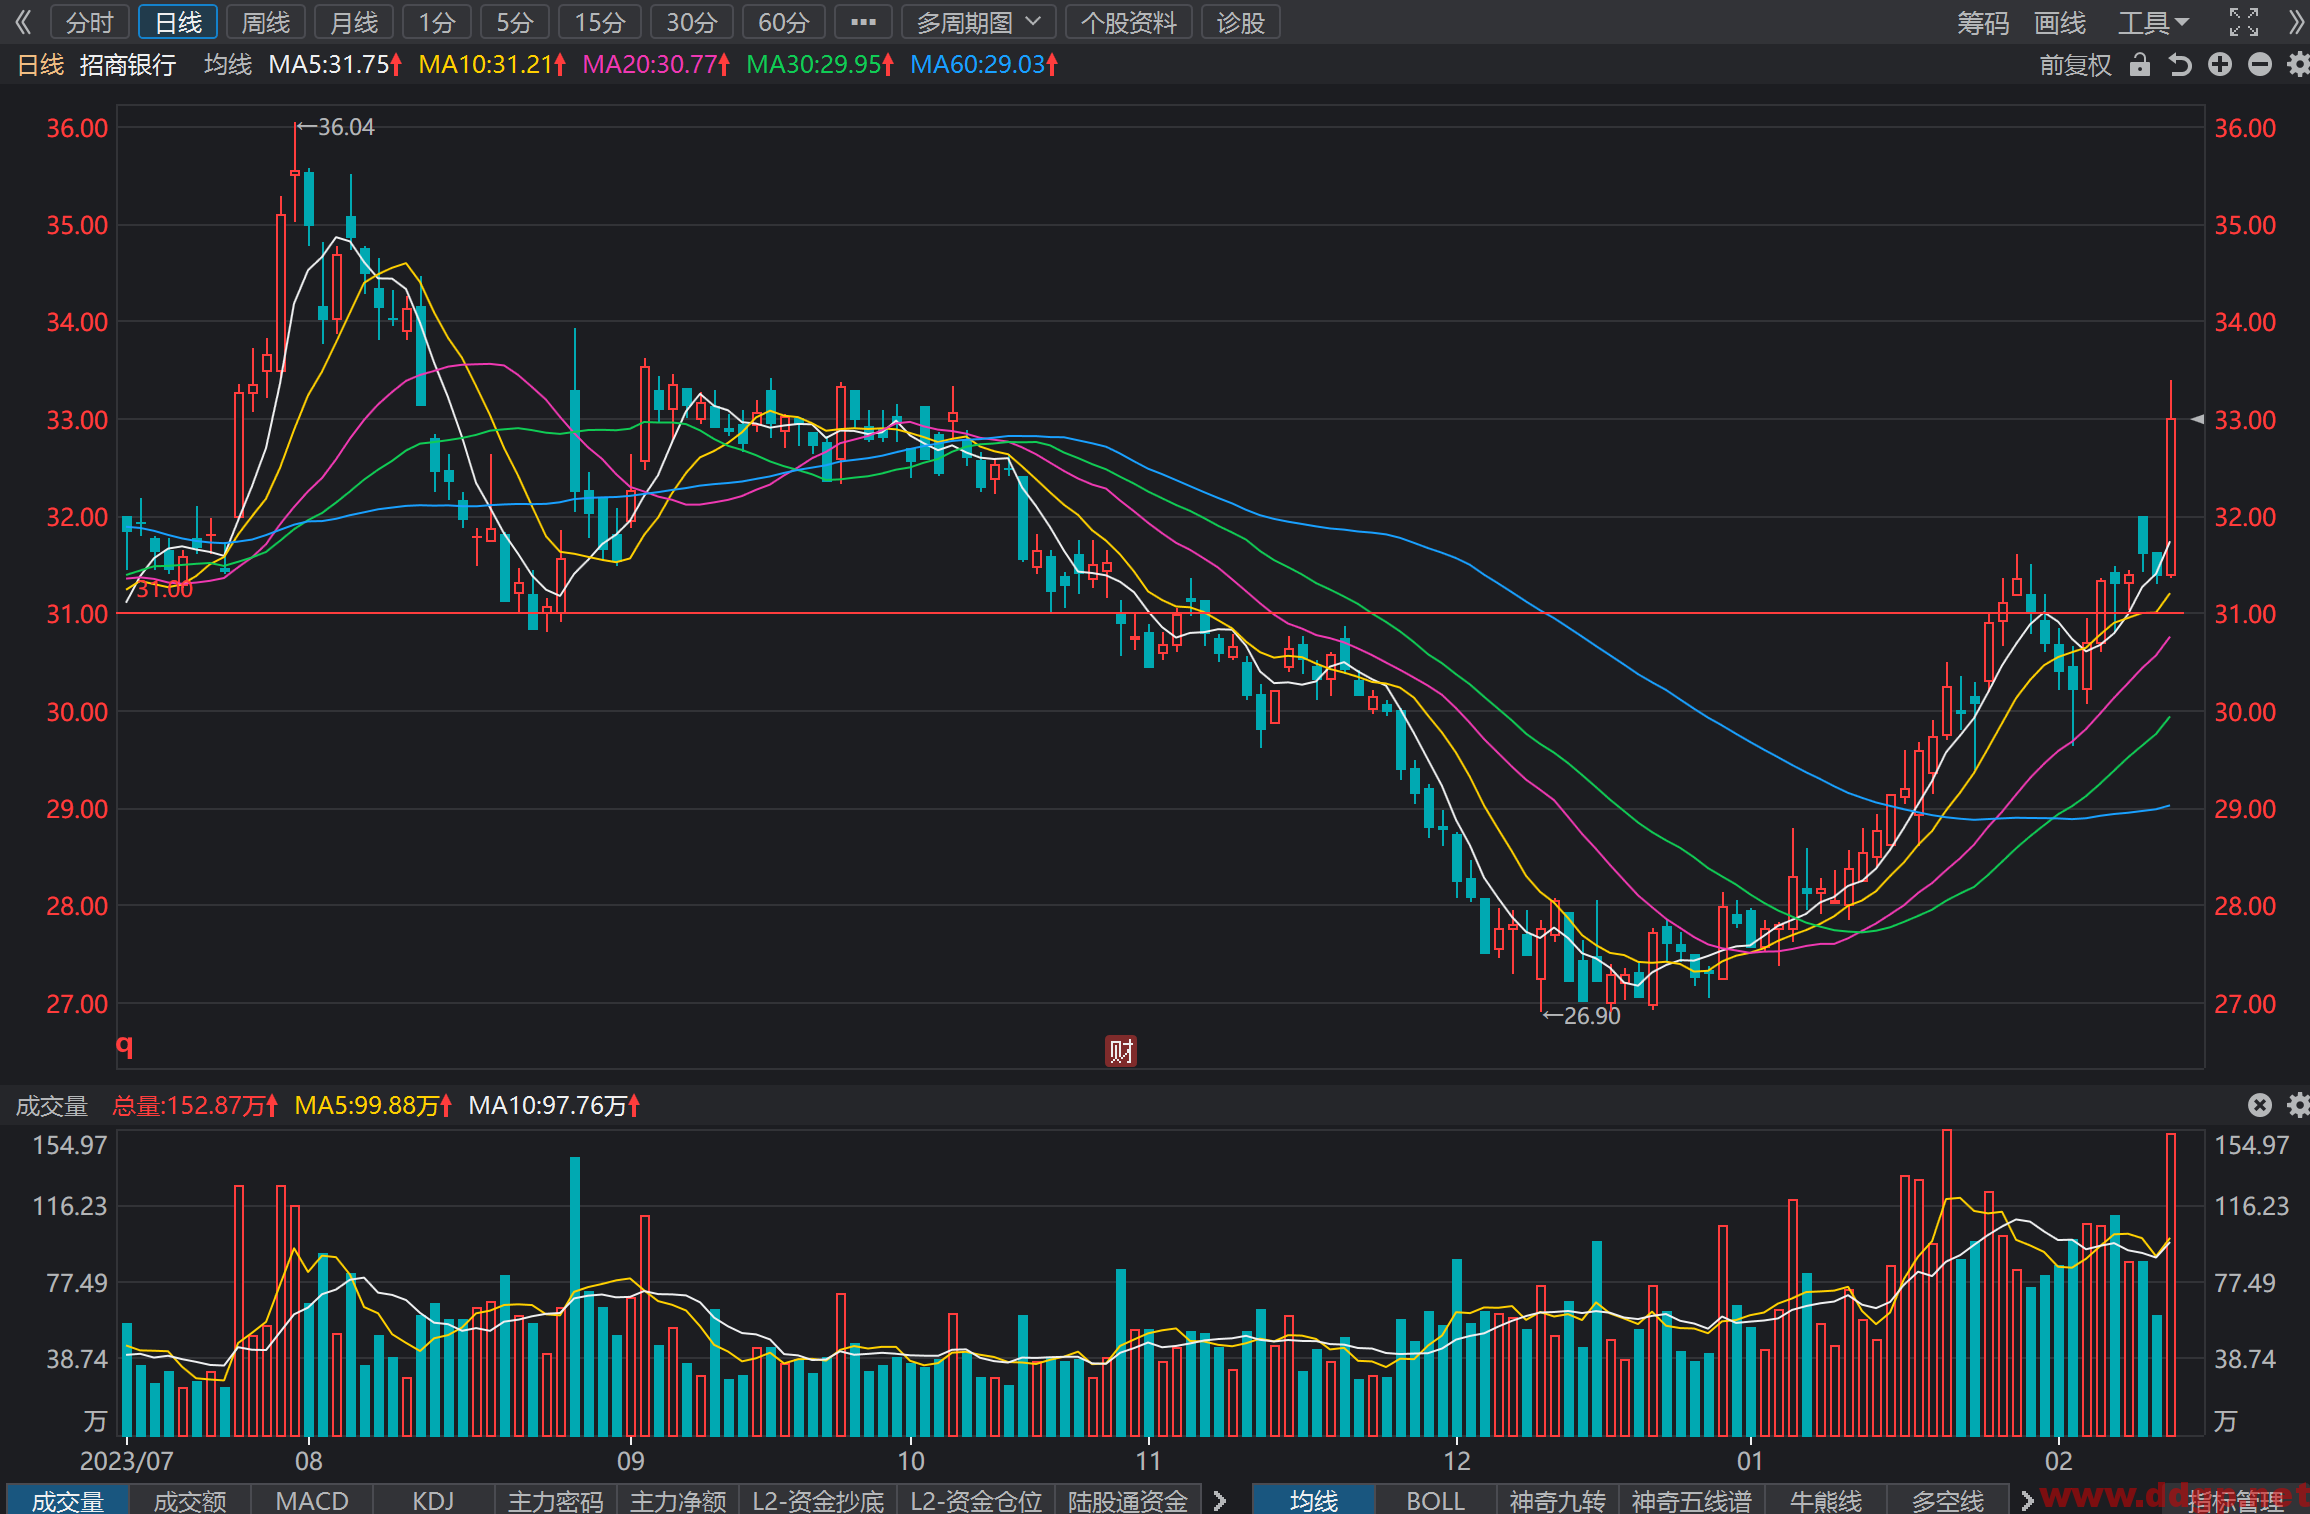Zoom out with the minus circle icon
Viewport: 2310px width, 1514px height.
2260,65
